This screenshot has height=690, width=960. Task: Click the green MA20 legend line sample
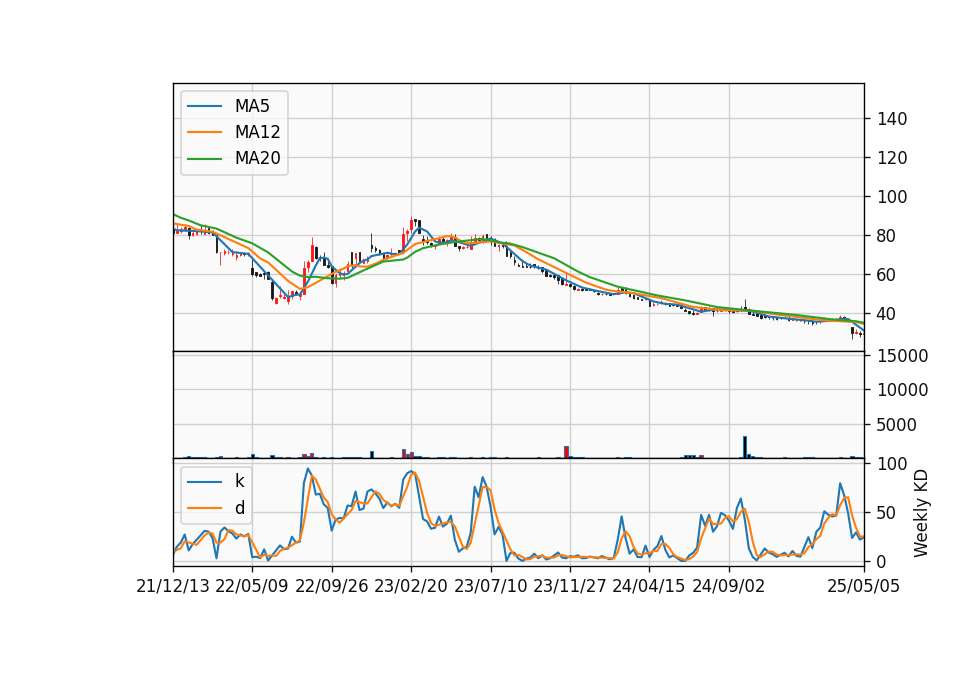204,159
